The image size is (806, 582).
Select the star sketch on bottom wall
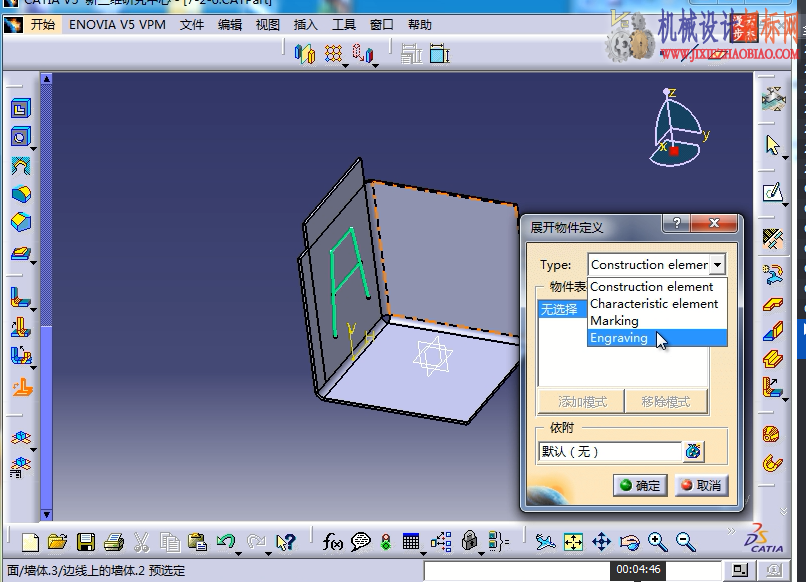click(433, 356)
